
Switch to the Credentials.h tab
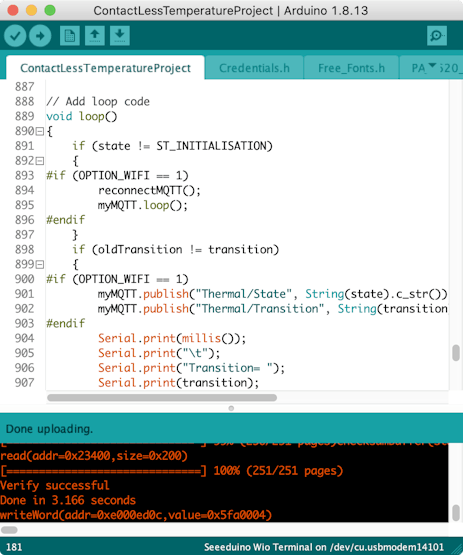pos(254,68)
